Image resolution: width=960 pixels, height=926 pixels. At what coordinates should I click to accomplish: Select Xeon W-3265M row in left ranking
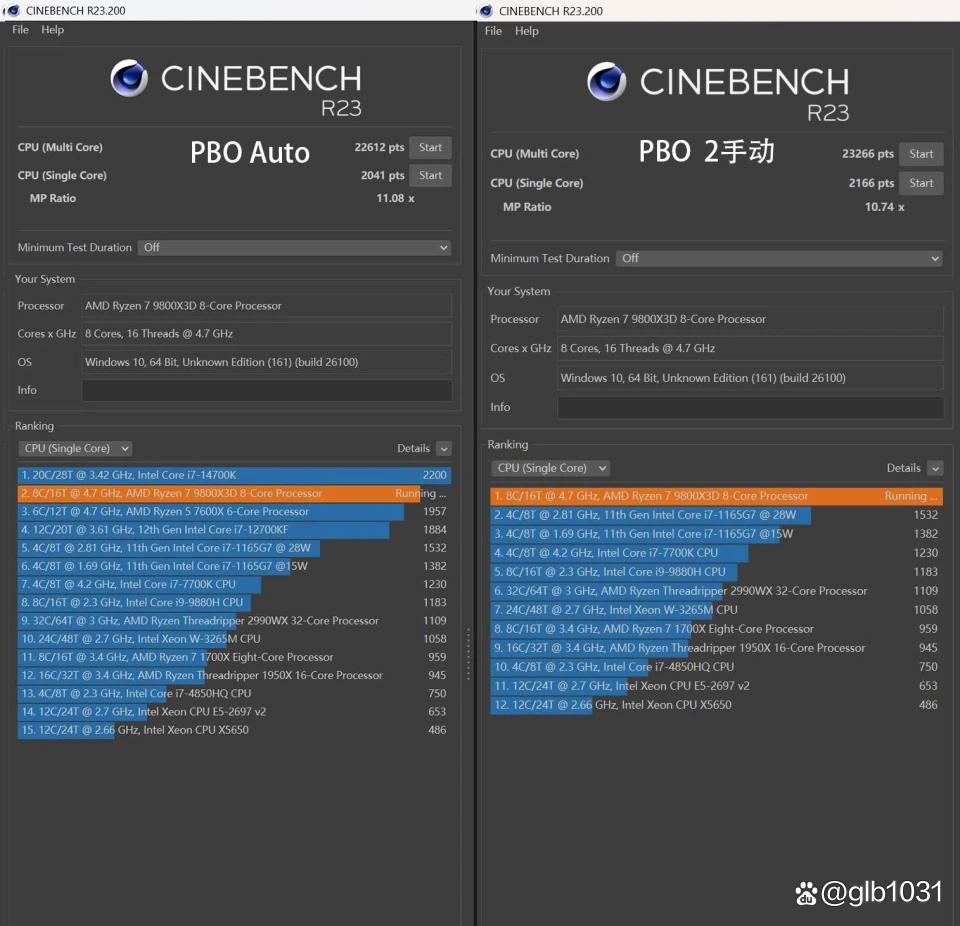(x=235, y=639)
